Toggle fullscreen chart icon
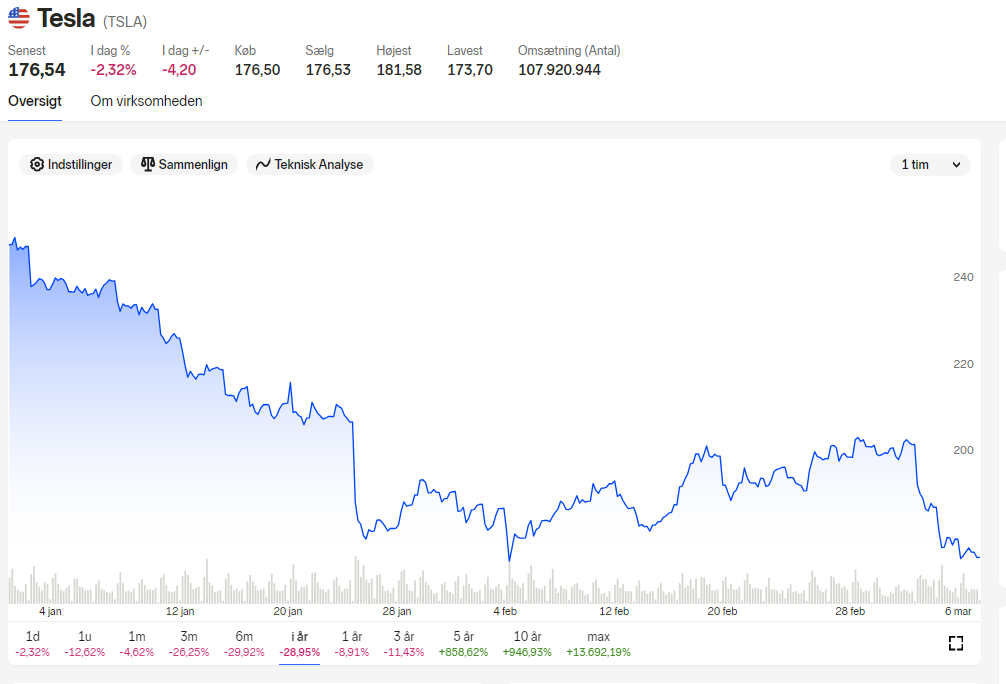 956,643
